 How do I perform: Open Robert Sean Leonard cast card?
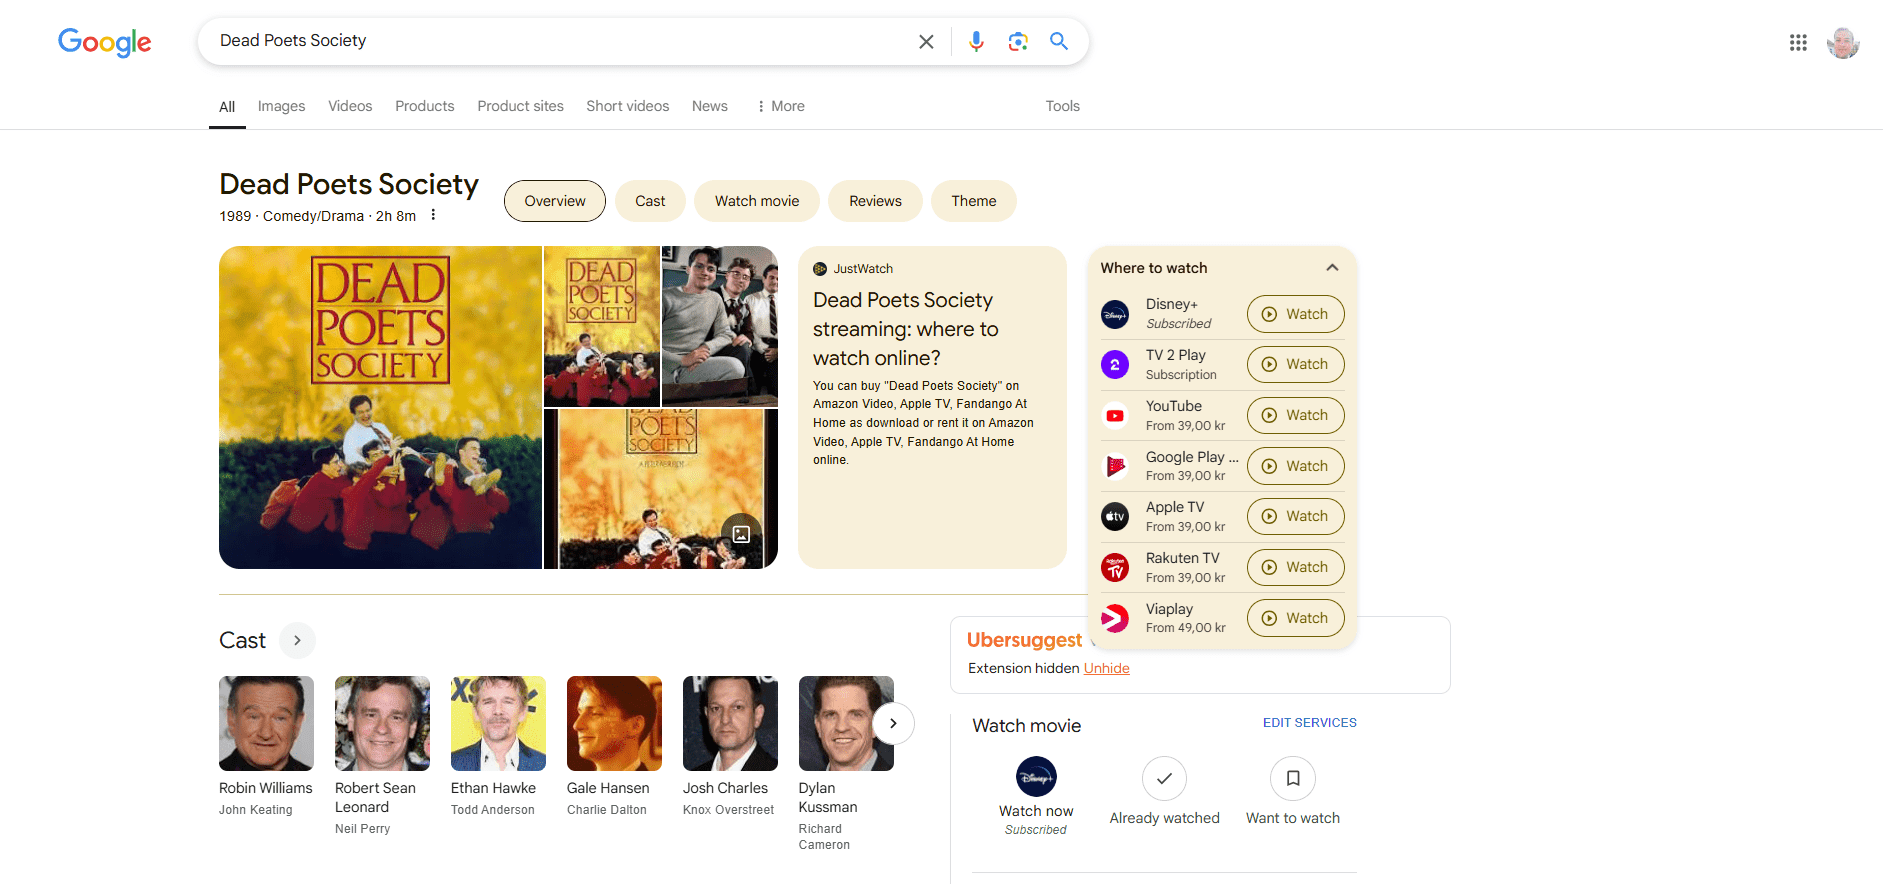click(x=382, y=755)
